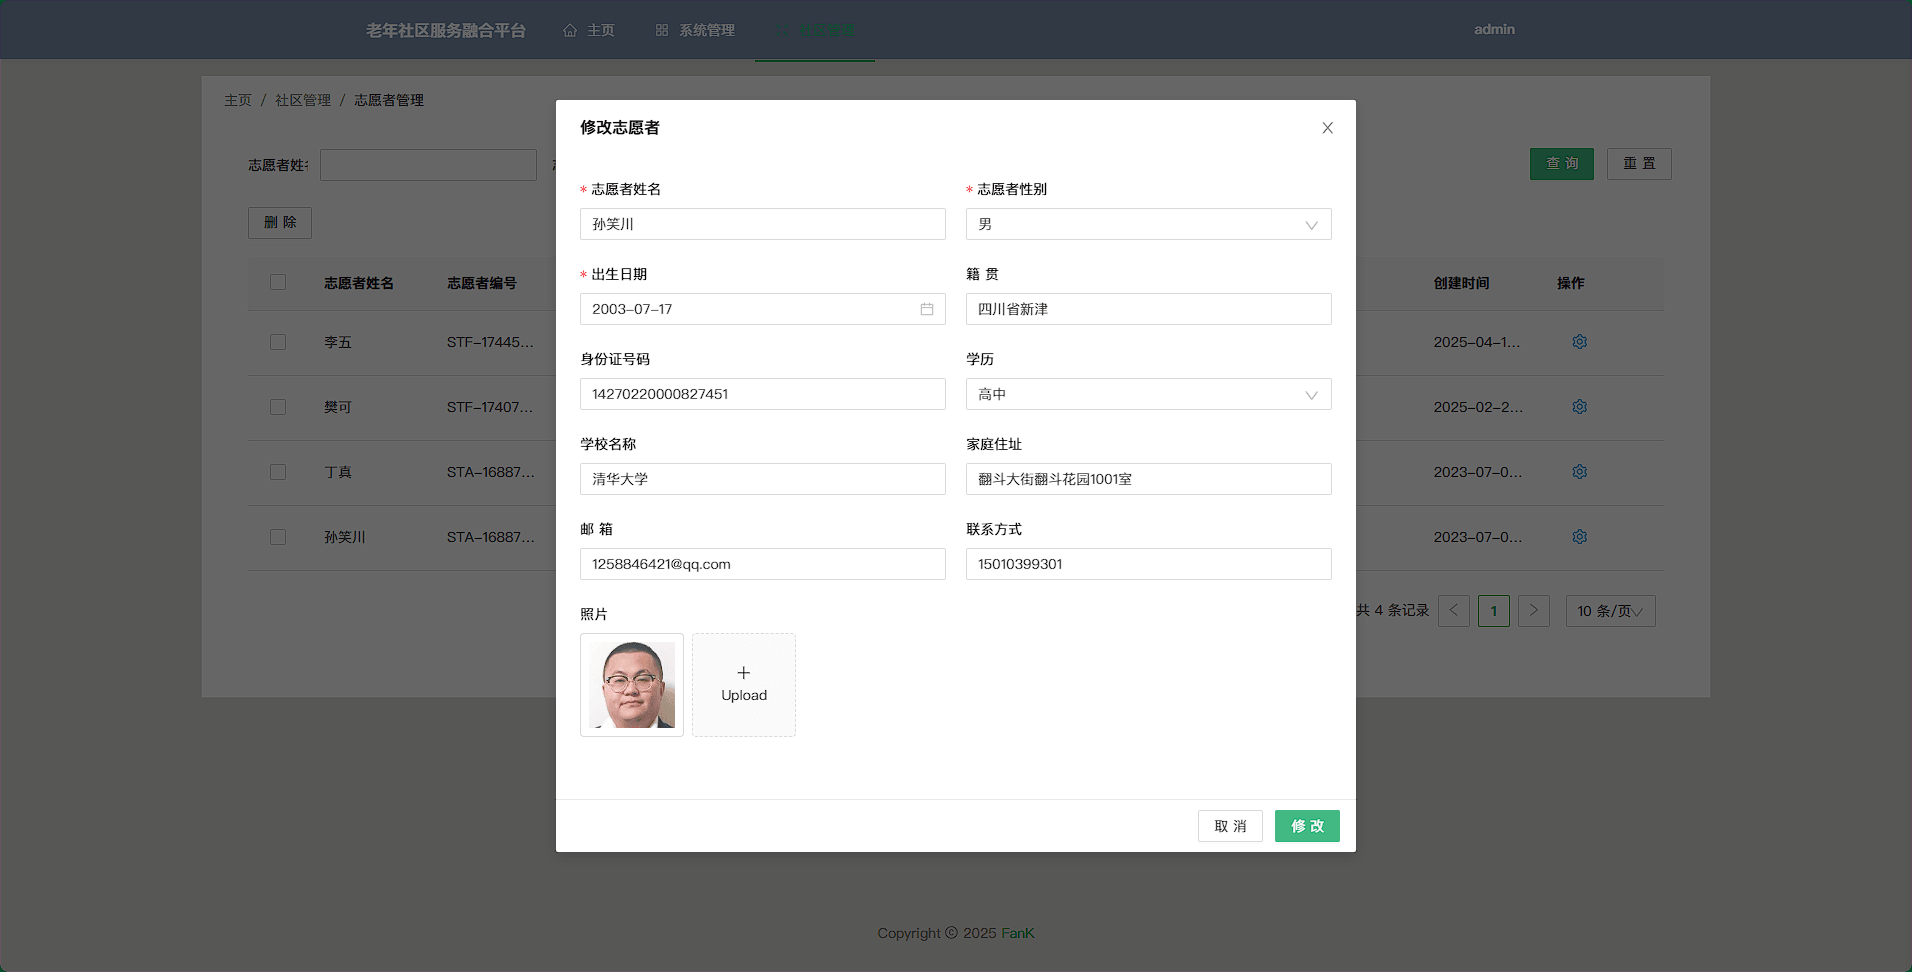
Task: Close the 修改志愿者 dialog with X
Action: (x=1327, y=128)
